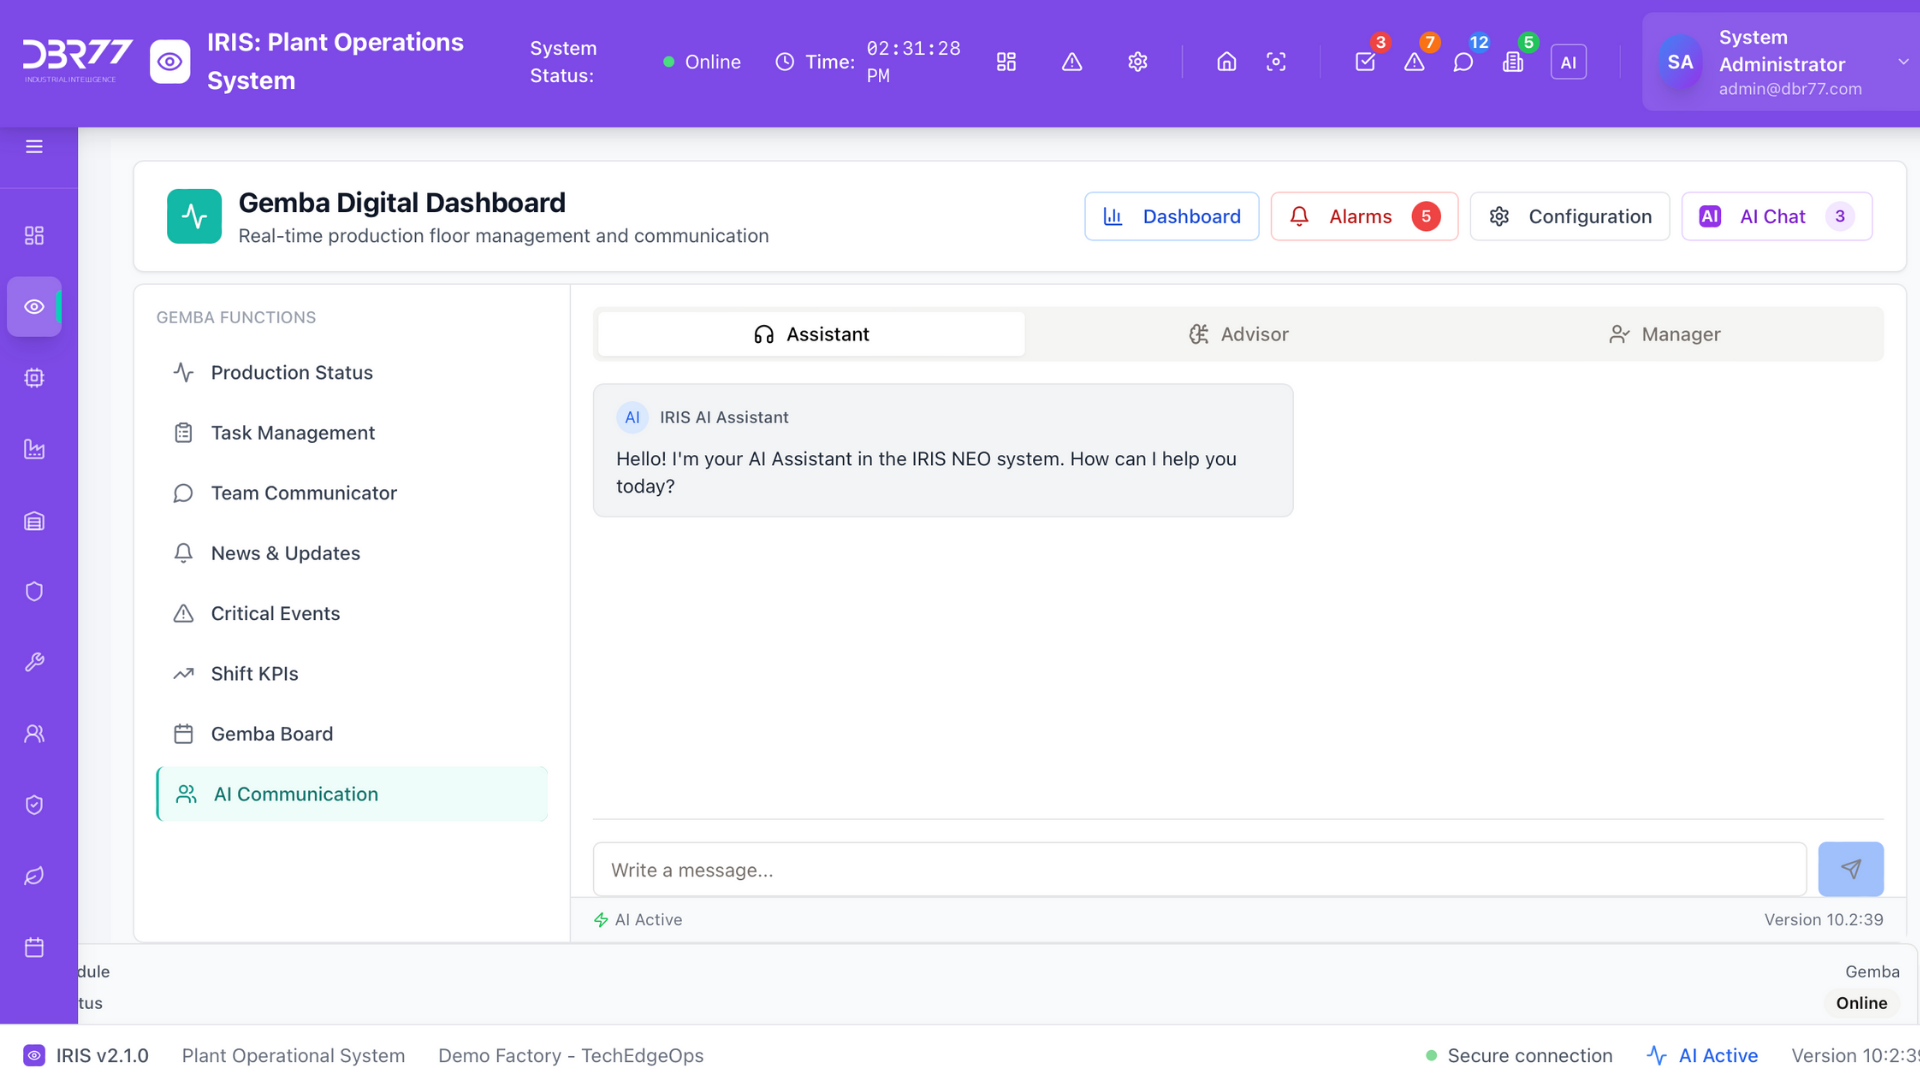Open the home icon in top bar
This screenshot has width=1920, height=1080.
click(x=1226, y=62)
